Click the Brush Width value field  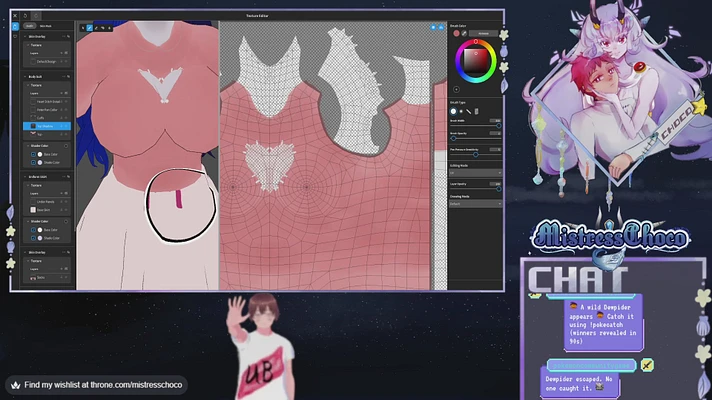(x=495, y=121)
